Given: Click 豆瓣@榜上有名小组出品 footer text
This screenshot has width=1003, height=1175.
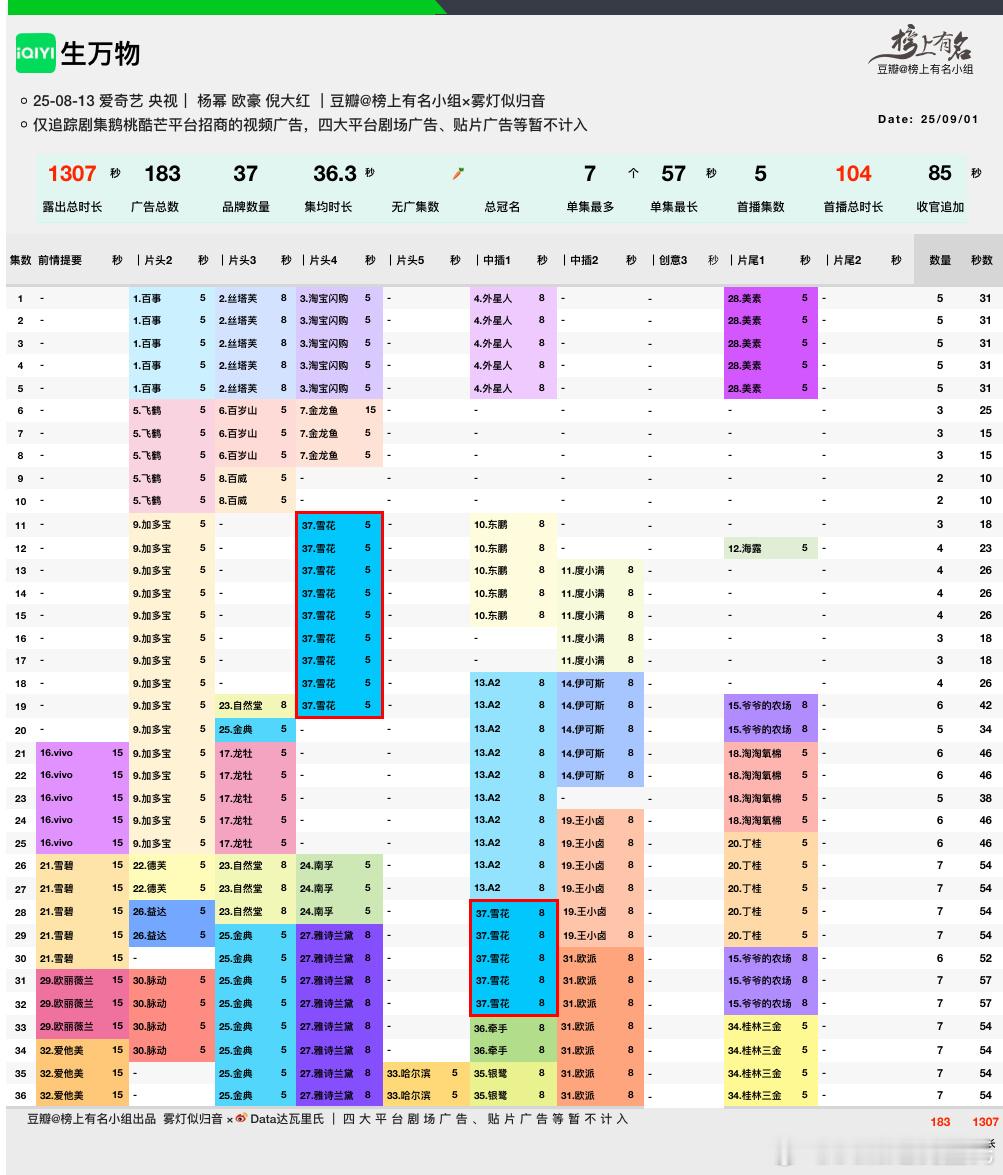Looking at the screenshot, I should tap(91, 1119).
